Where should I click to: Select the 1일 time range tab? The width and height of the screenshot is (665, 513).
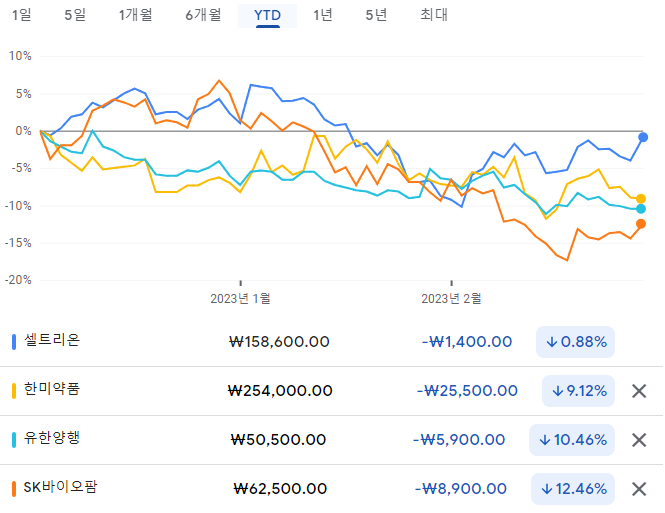(22, 15)
